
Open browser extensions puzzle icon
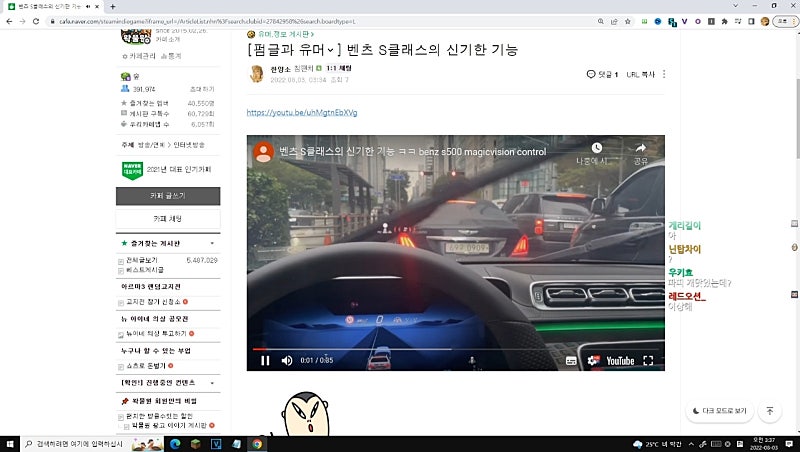click(724, 21)
